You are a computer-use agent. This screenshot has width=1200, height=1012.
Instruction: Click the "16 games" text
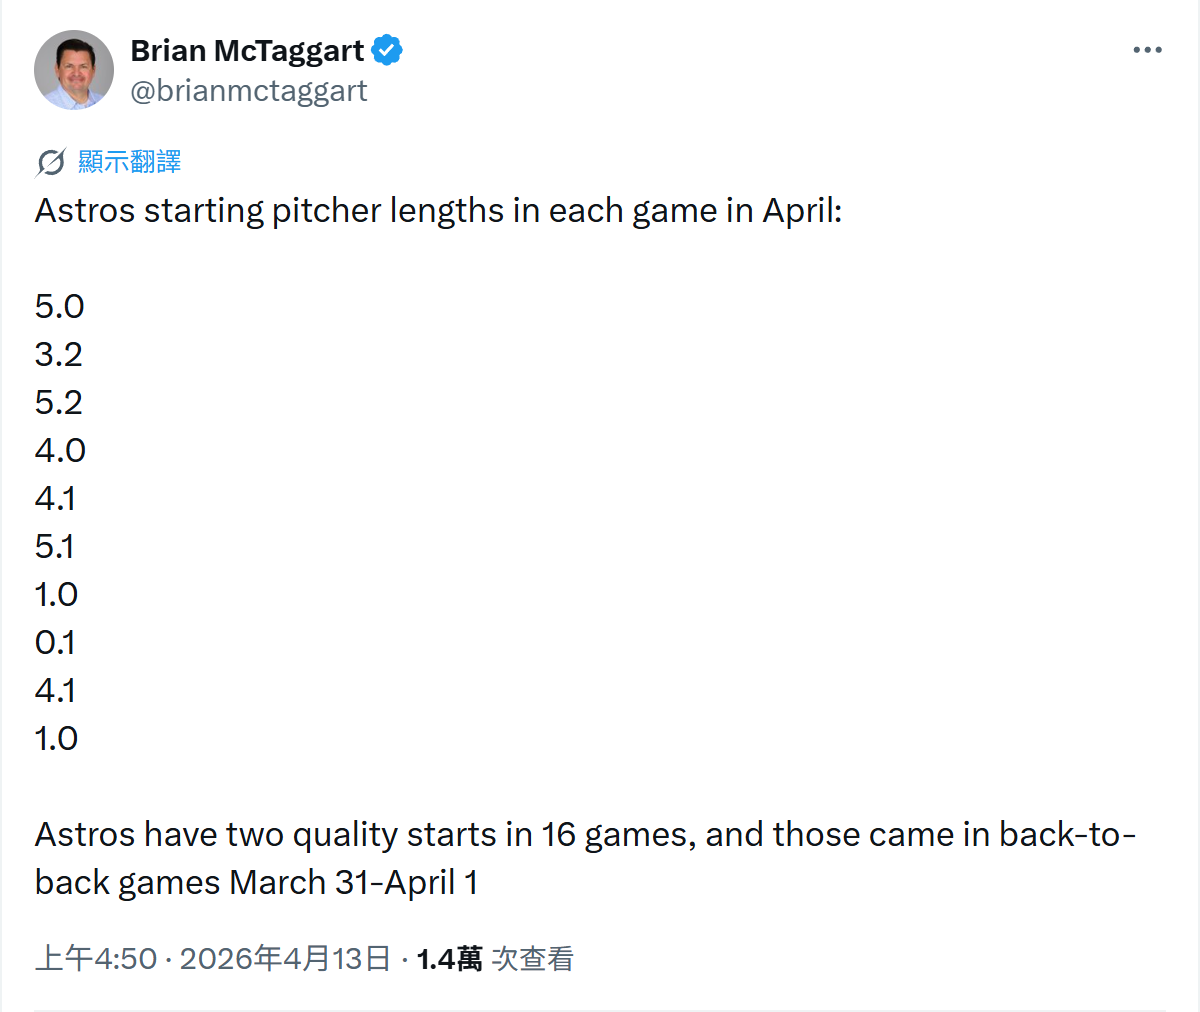(618, 835)
